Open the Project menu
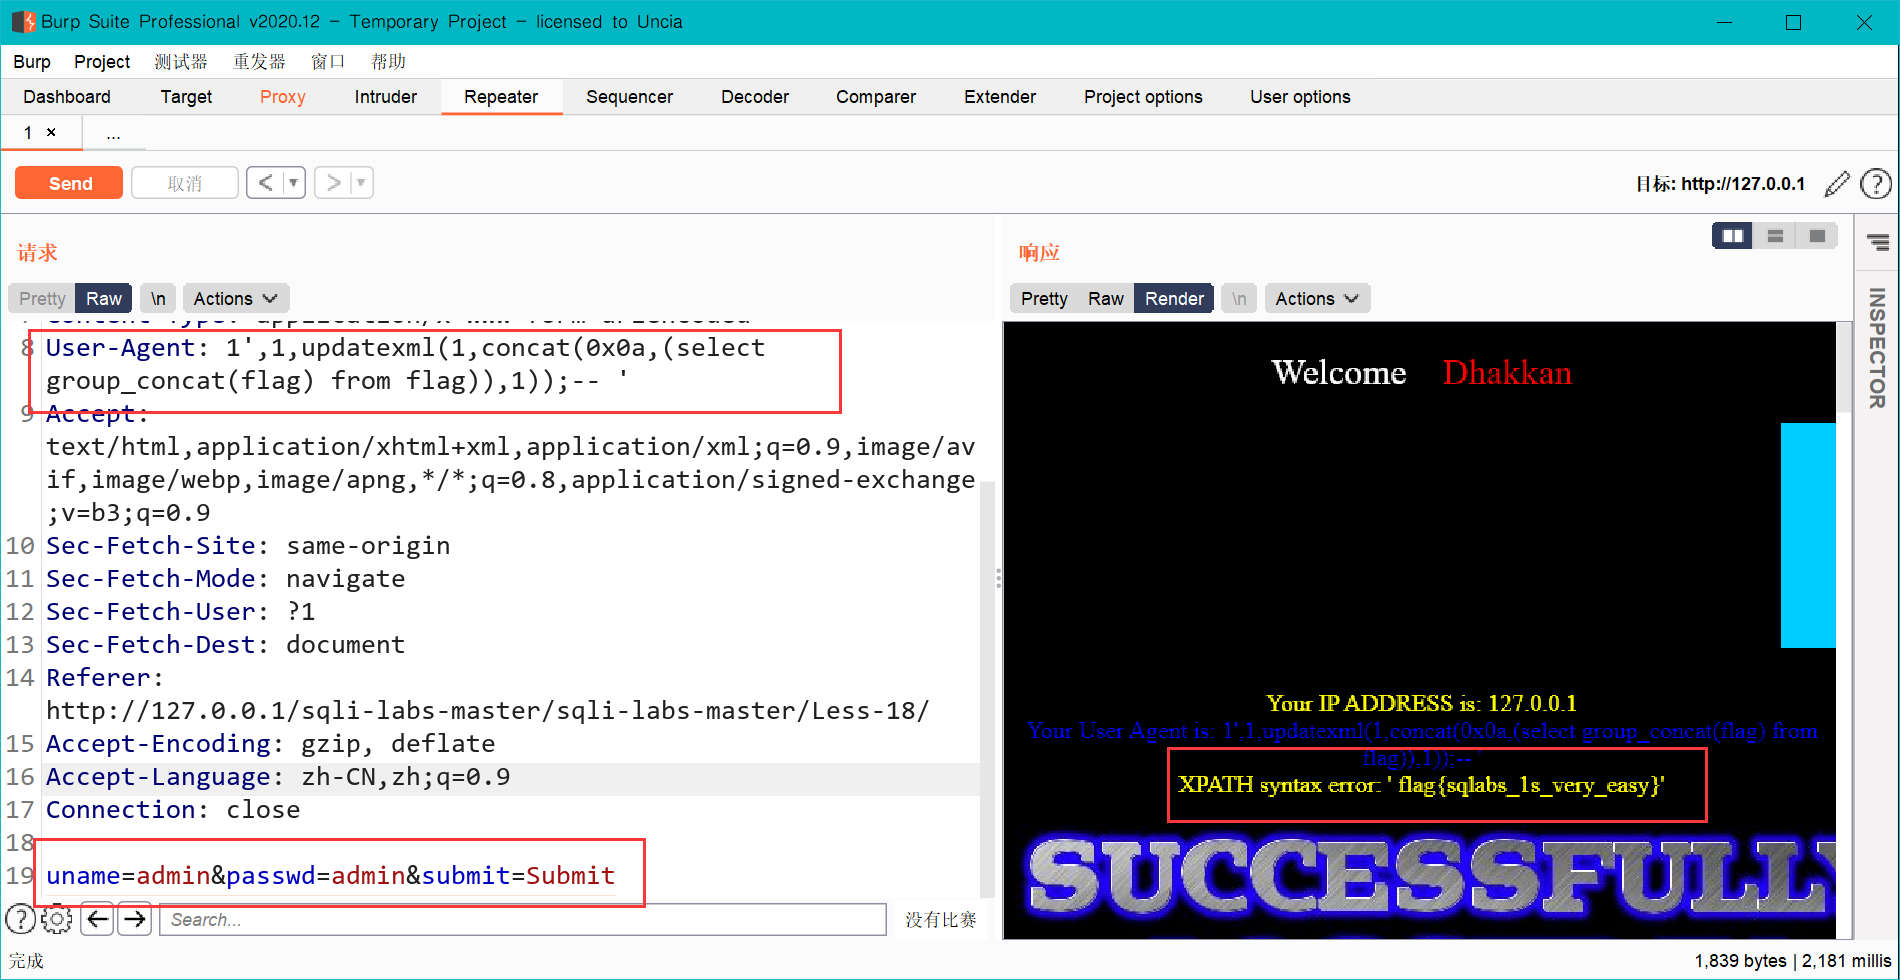 (x=102, y=62)
